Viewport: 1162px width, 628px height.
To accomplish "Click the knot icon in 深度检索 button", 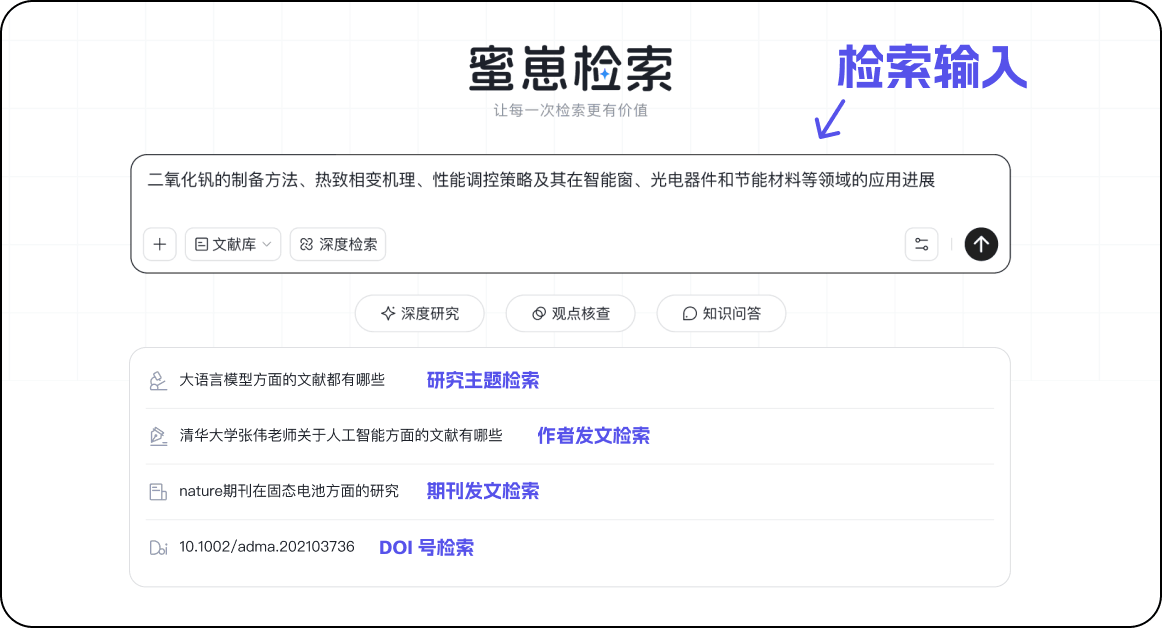I will point(307,244).
